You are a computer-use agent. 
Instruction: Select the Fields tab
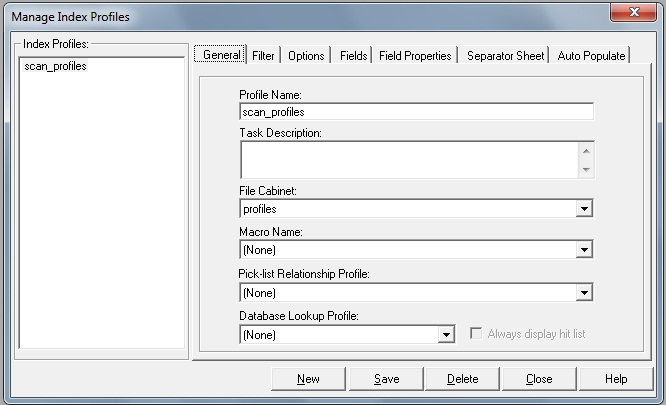353,56
